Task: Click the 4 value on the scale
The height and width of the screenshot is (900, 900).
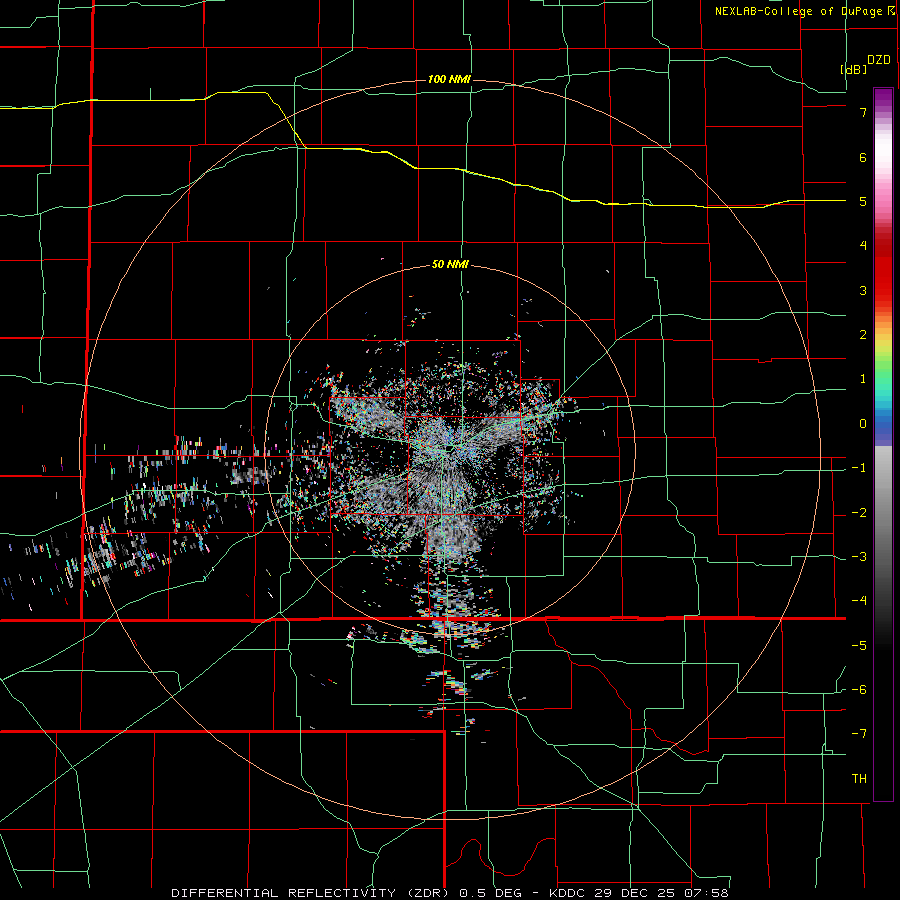Action: (863, 246)
